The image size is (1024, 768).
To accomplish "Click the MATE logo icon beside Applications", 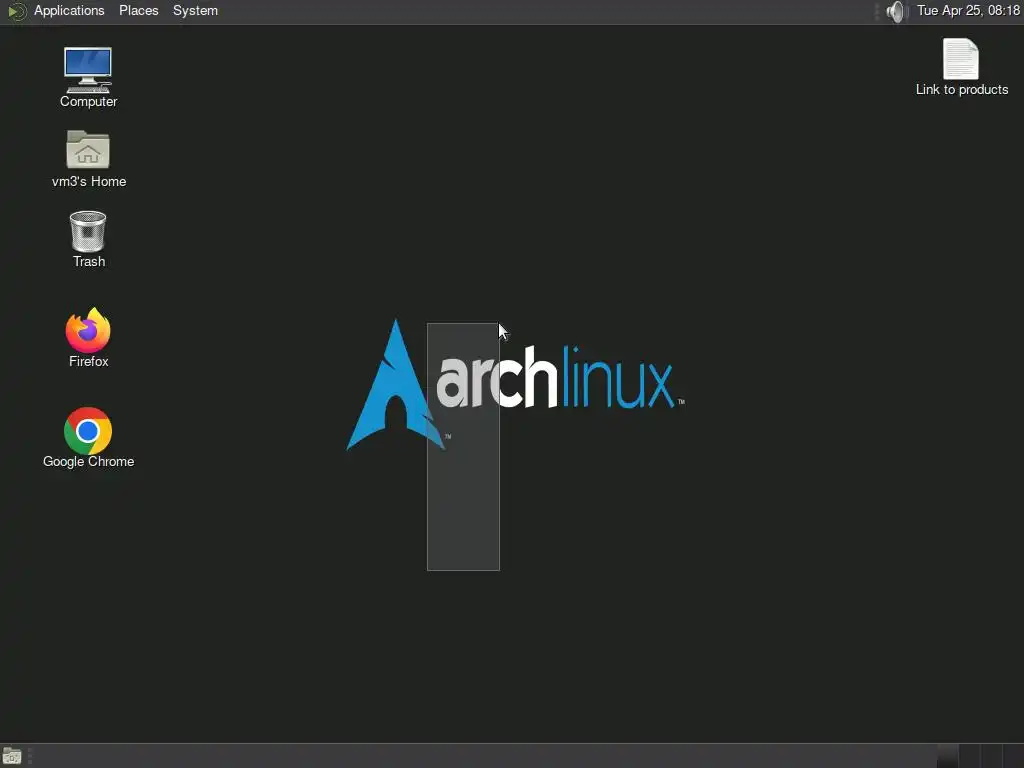I will point(17,11).
